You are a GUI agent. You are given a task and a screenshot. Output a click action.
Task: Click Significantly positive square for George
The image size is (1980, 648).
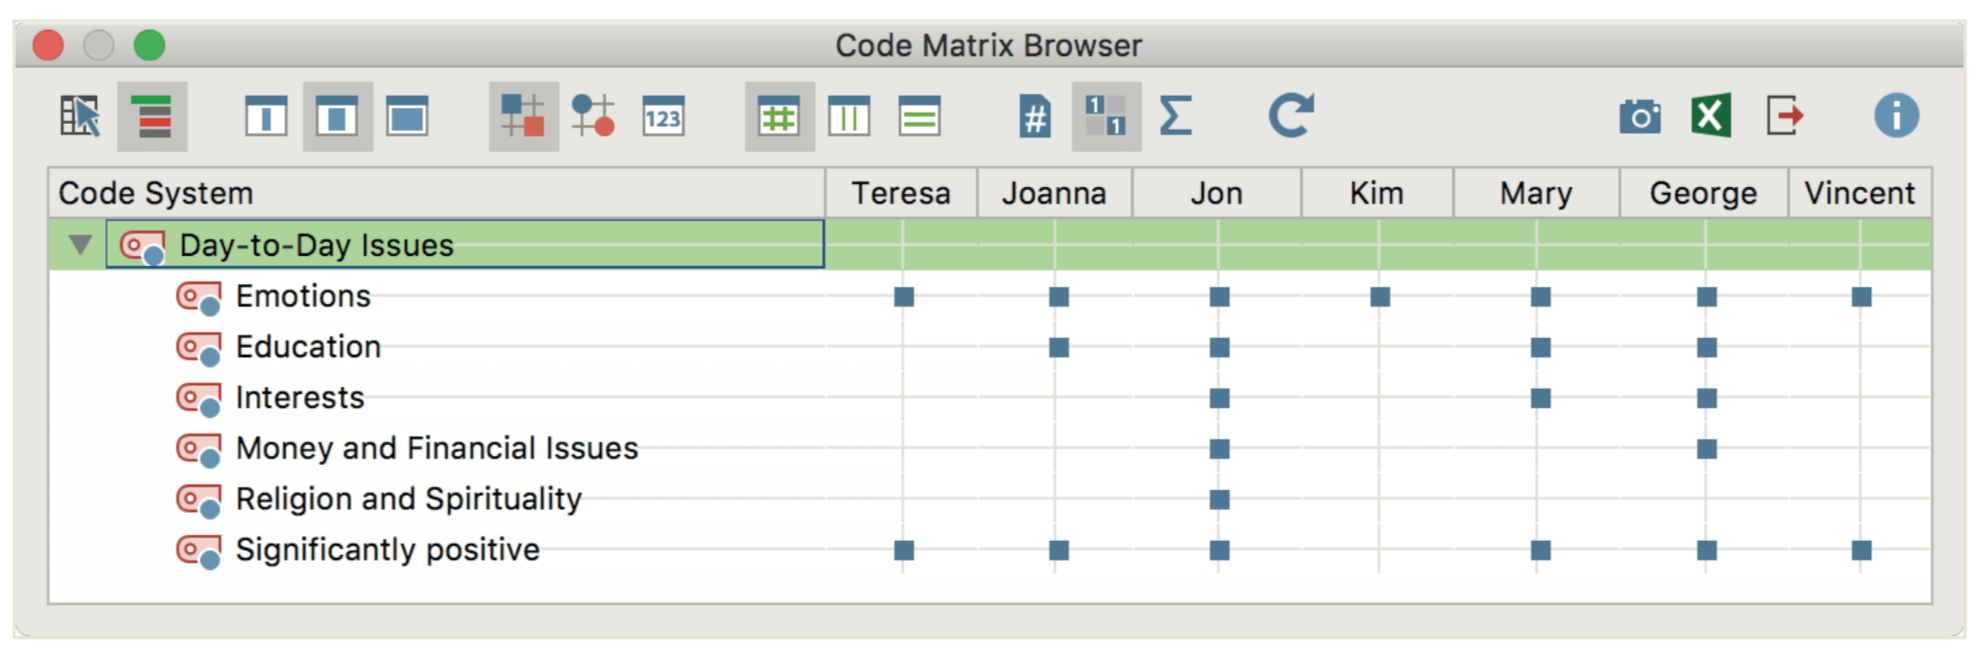point(1707,550)
